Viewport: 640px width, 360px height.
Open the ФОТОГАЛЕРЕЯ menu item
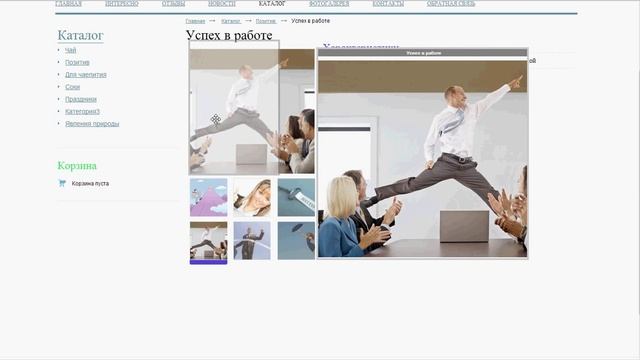coord(329,4)
